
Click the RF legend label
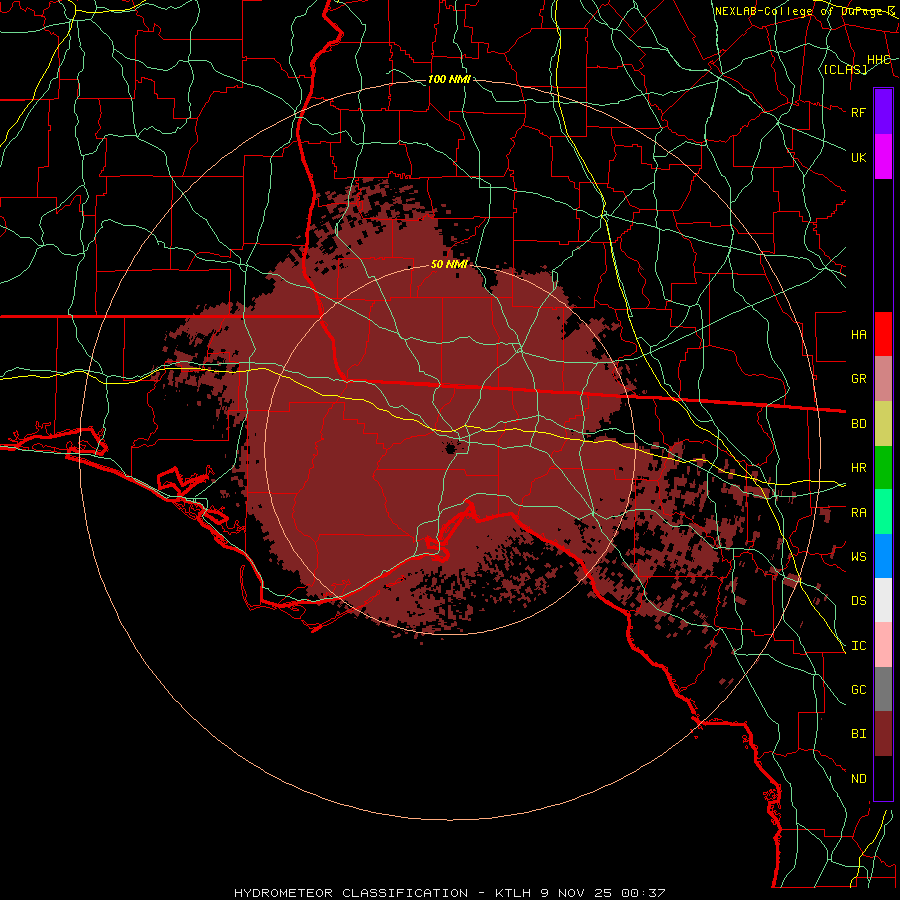pyautogui.click(x=858, y=112)
